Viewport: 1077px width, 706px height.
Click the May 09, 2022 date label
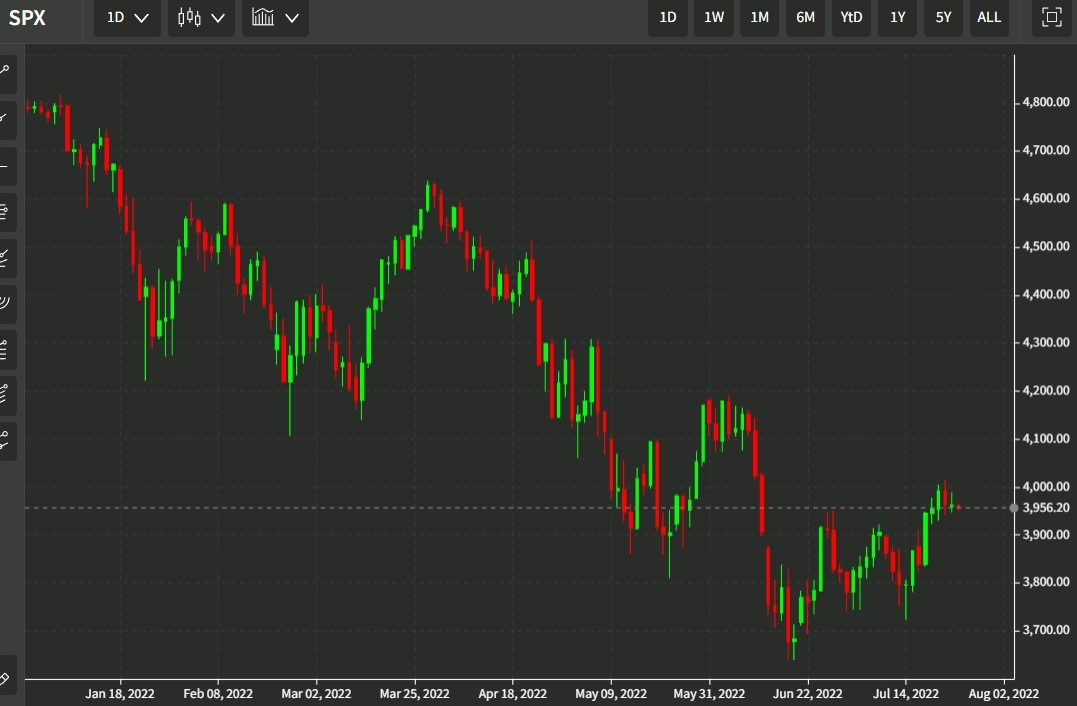(611, 694)
